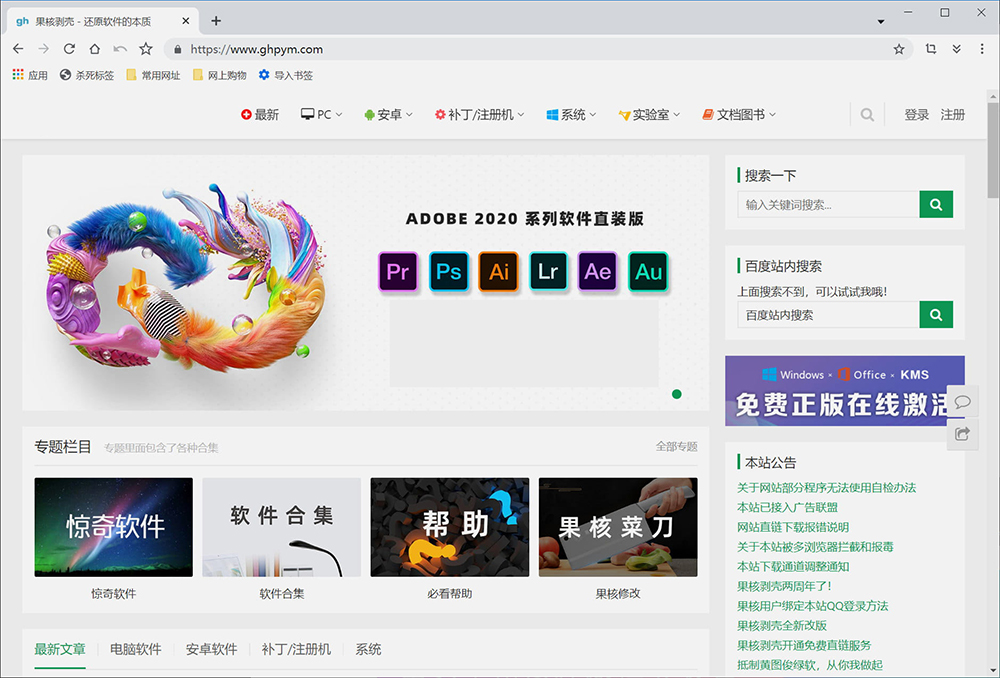Screen dimensions: 1000x678
Task: Switch to the 安卓软件 tab
Action: pos(211,649)
